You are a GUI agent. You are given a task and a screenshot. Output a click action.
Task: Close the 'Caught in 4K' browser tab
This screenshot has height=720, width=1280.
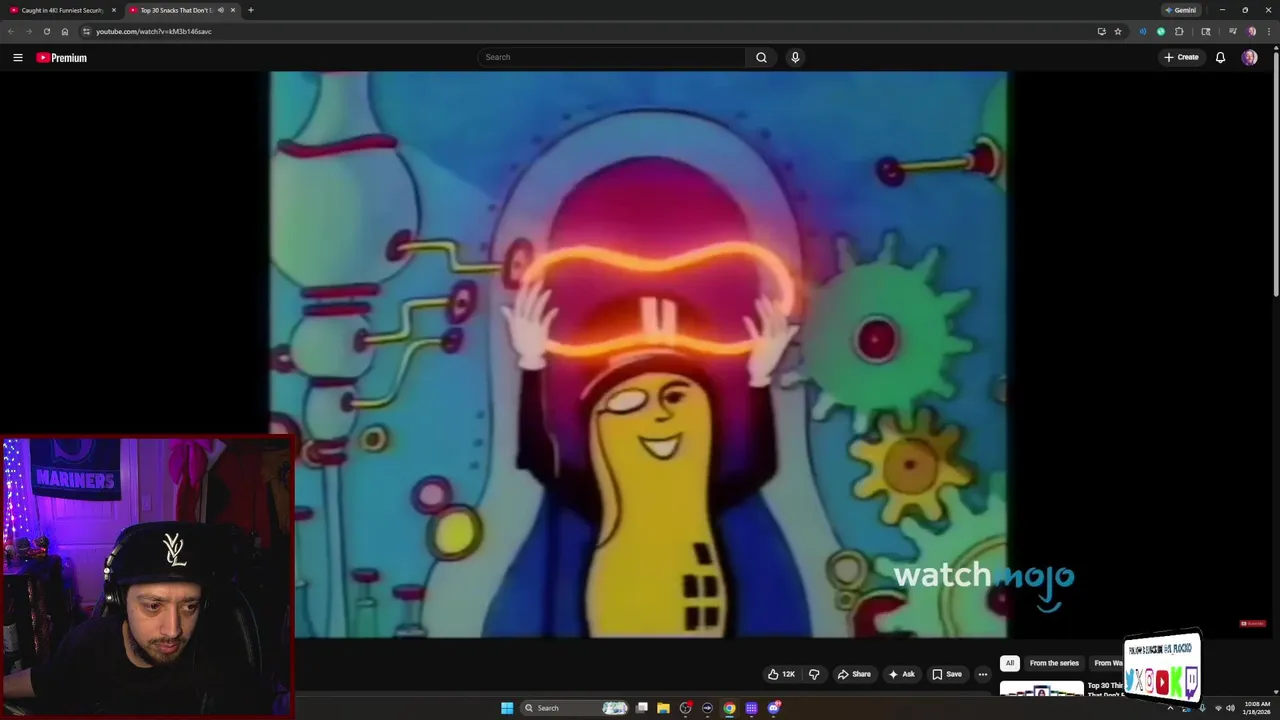113,10
